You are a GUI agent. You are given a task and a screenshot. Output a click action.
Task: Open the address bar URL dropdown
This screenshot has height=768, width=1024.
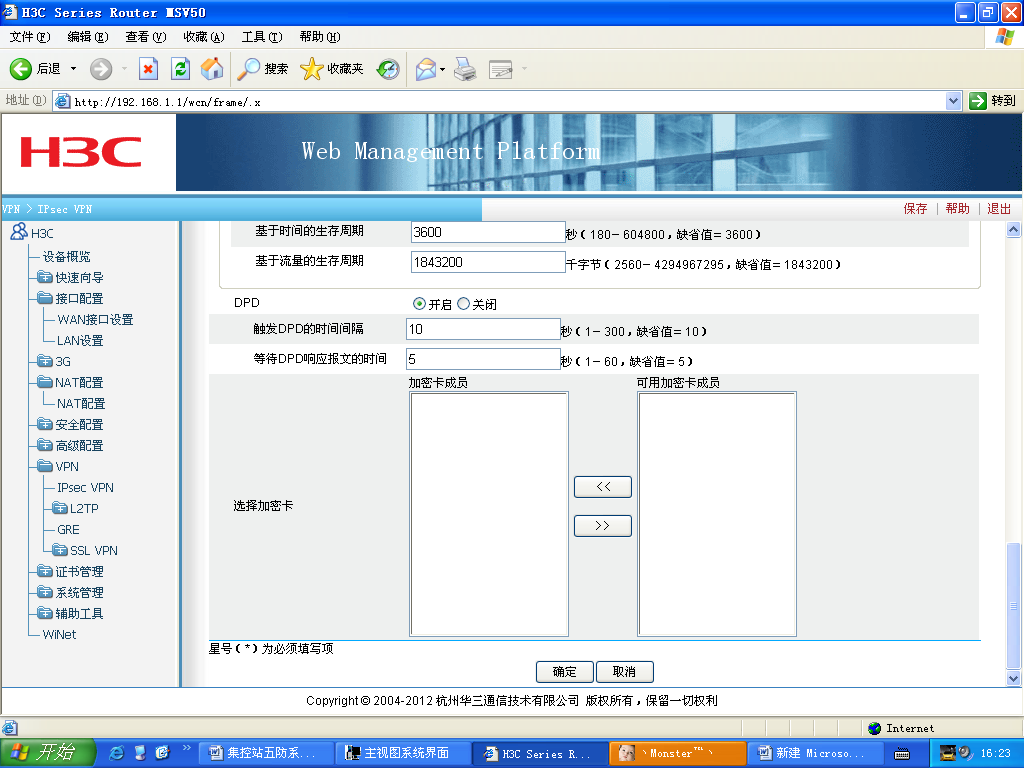pyautogui.click(x=953, y=101)
